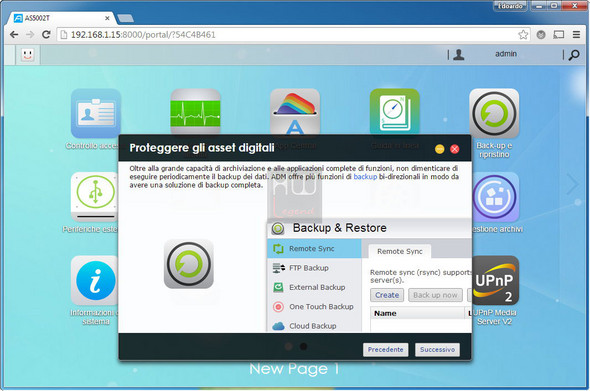The image size is (590, 391).
Task: Go to next desktop page arrow
Action: pyautogui.click(x=573, y=184)
